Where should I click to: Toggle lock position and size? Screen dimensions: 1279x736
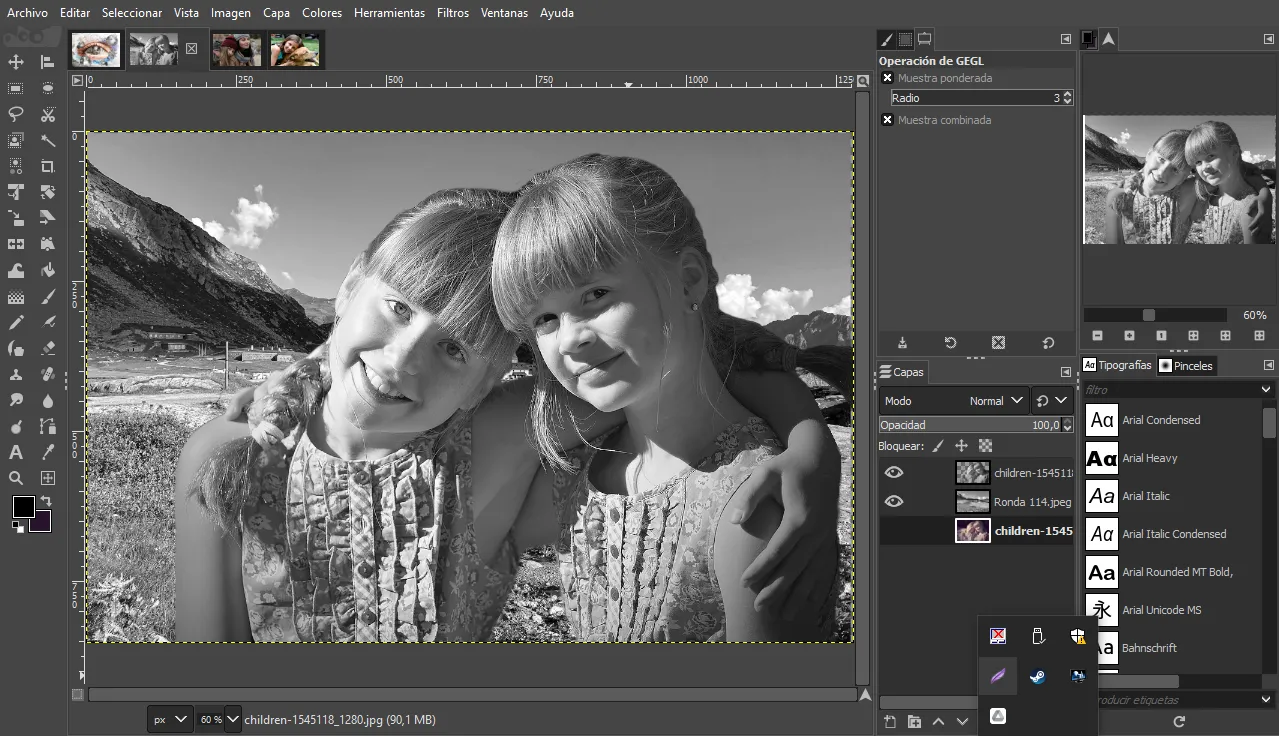[x=961, y=446]
